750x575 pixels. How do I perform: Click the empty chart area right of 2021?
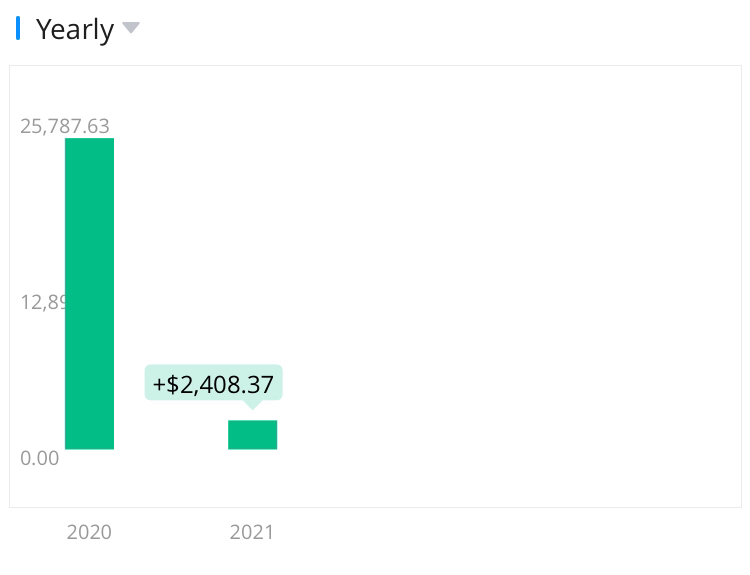[x=500, y=300]
